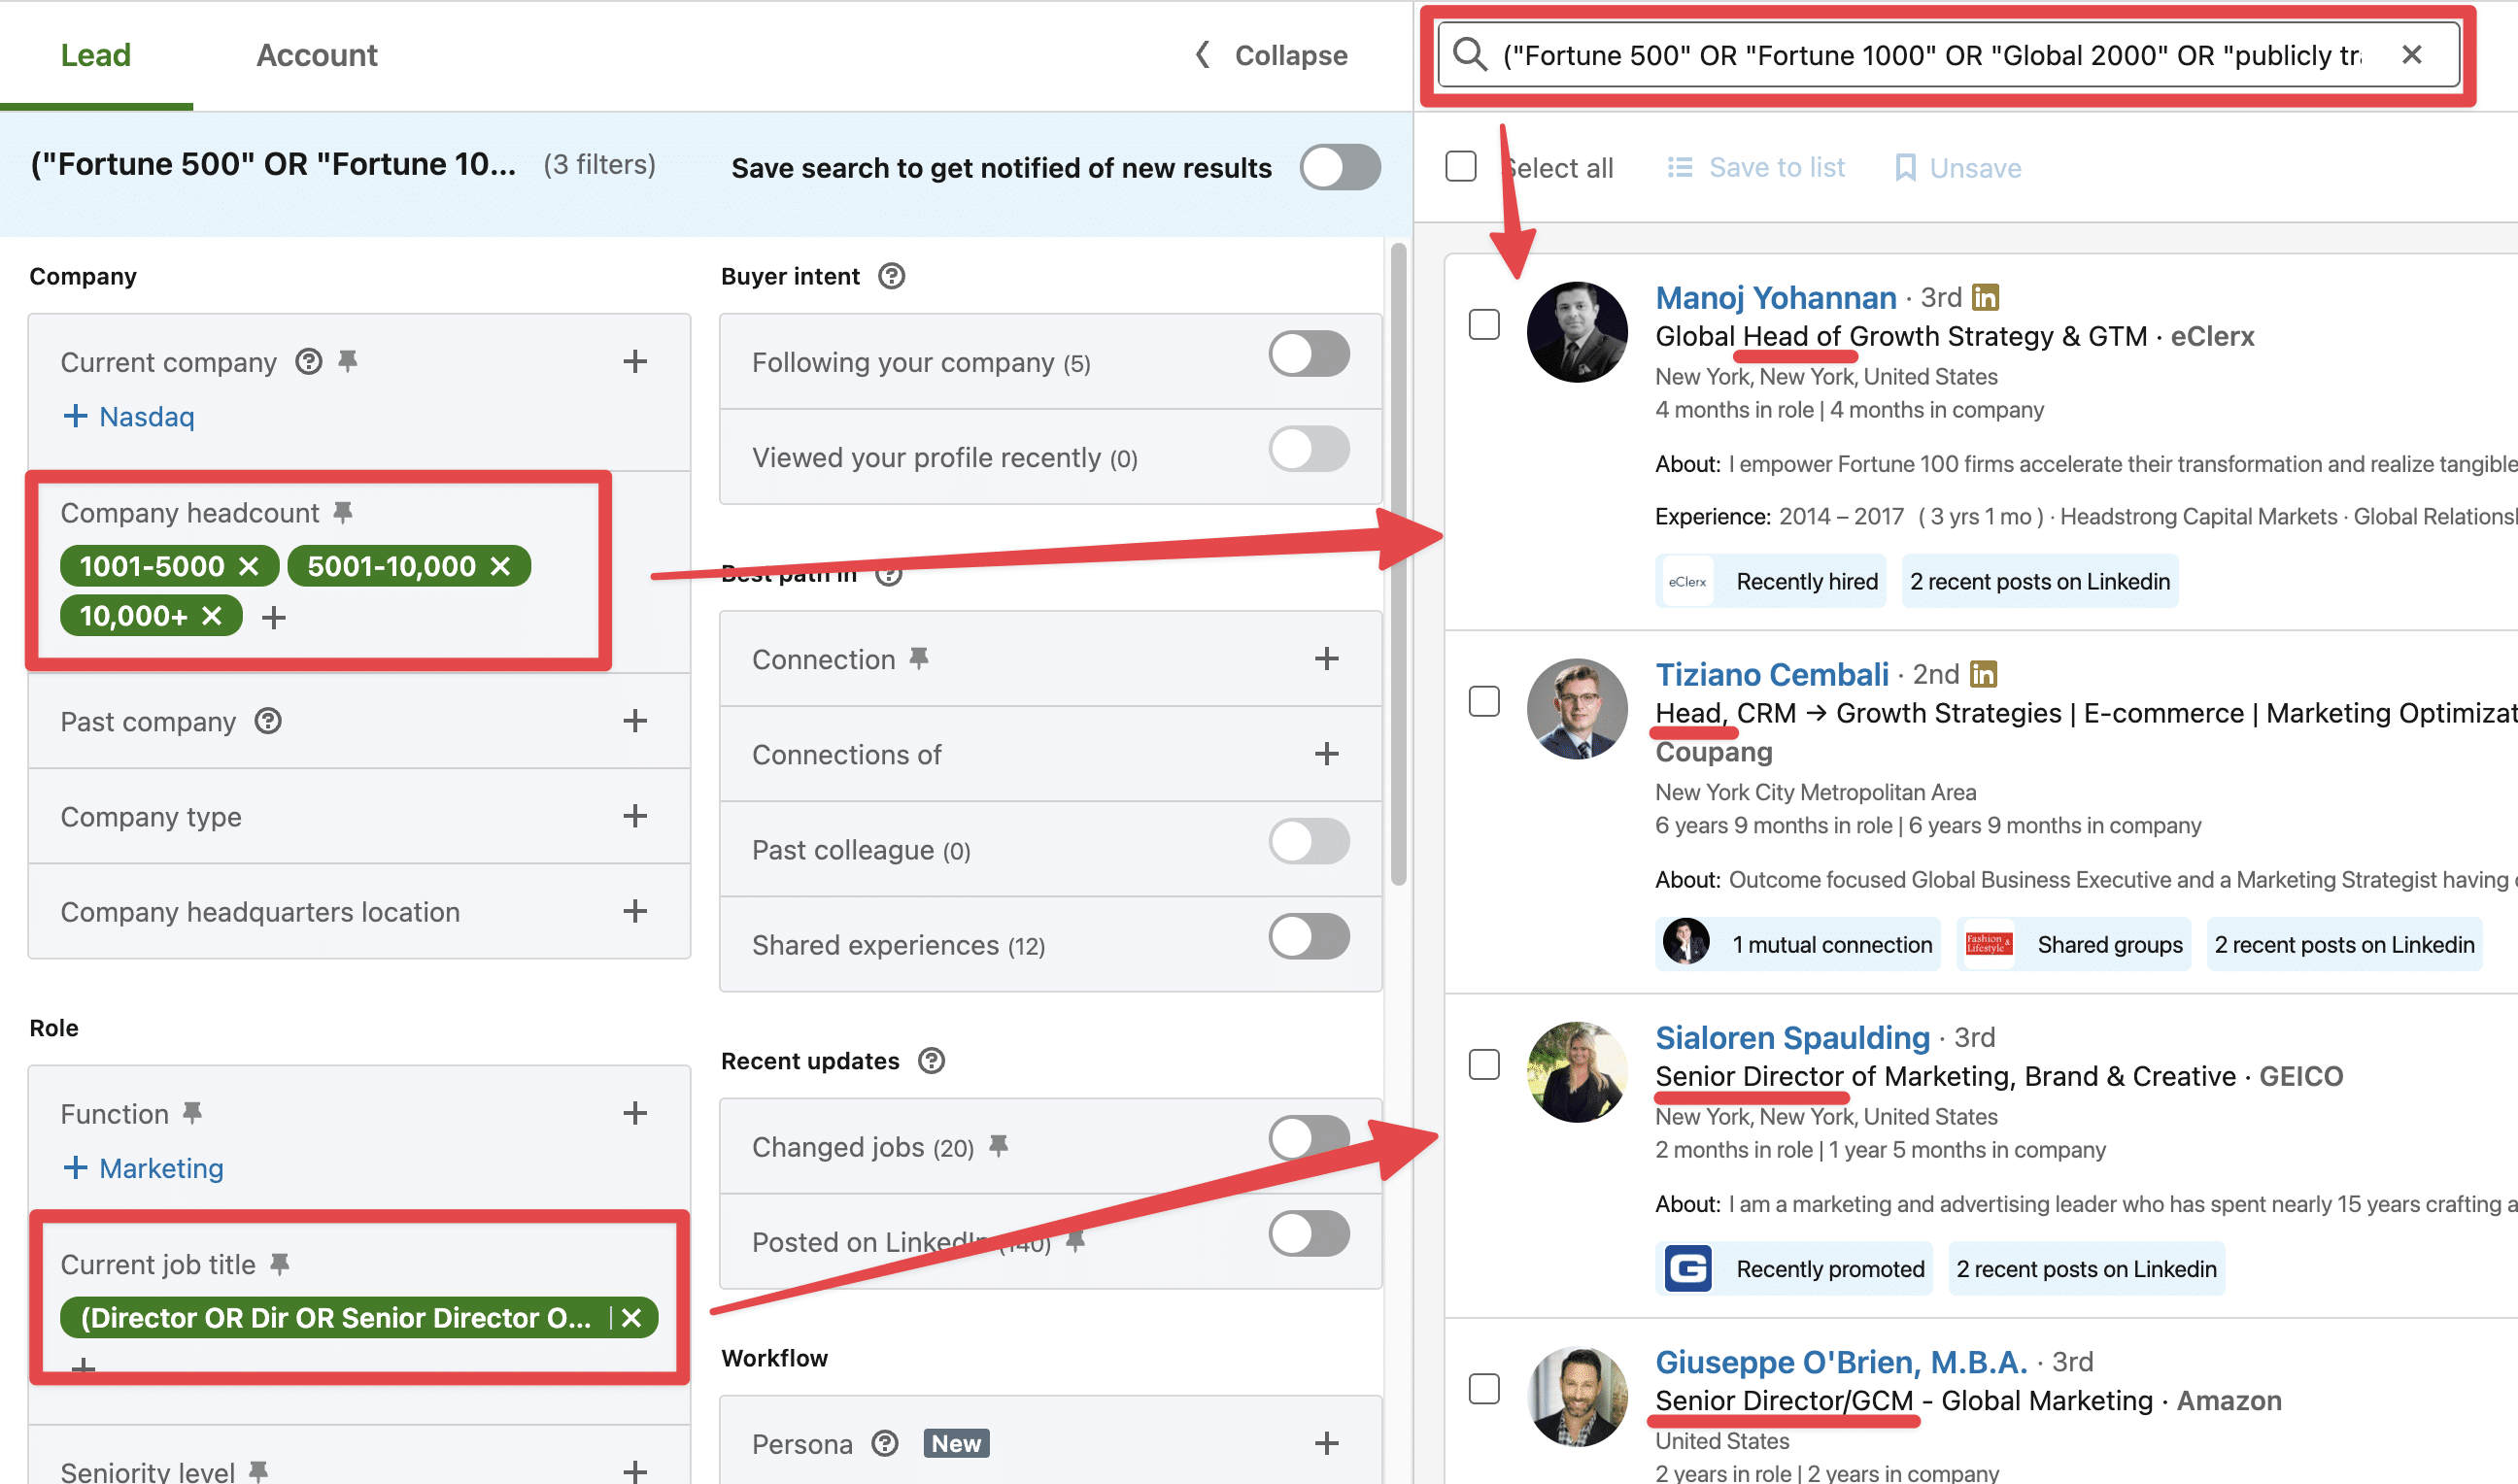This screenshot has width=2518, height=1484.
Task: Switch to the Lead tab
Action: (96, 55)
